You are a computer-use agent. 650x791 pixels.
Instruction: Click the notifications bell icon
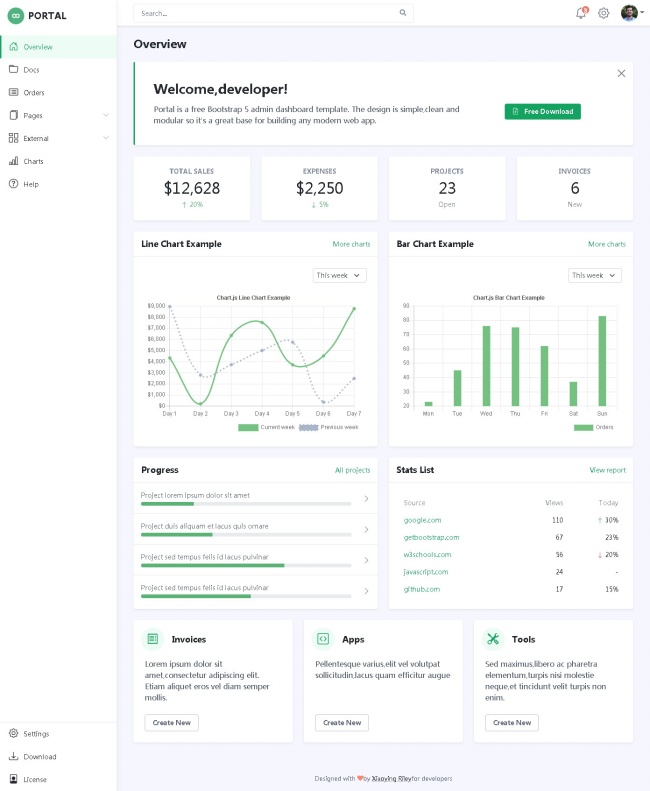(581, 13)
